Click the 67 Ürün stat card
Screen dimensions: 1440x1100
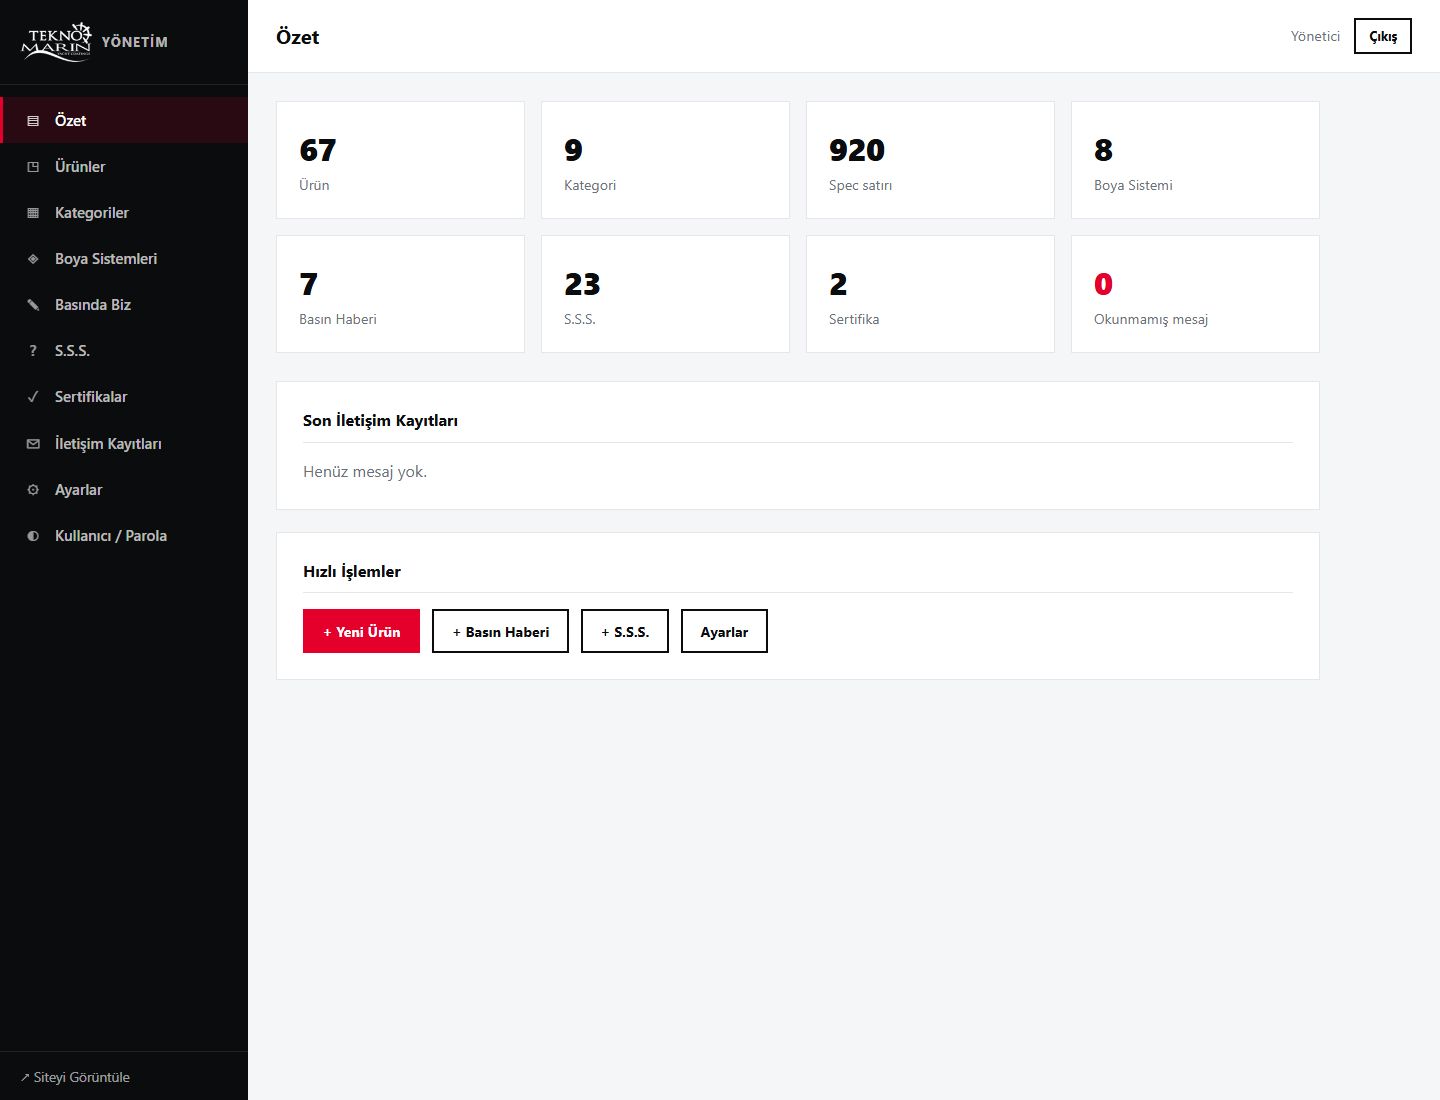400,160
